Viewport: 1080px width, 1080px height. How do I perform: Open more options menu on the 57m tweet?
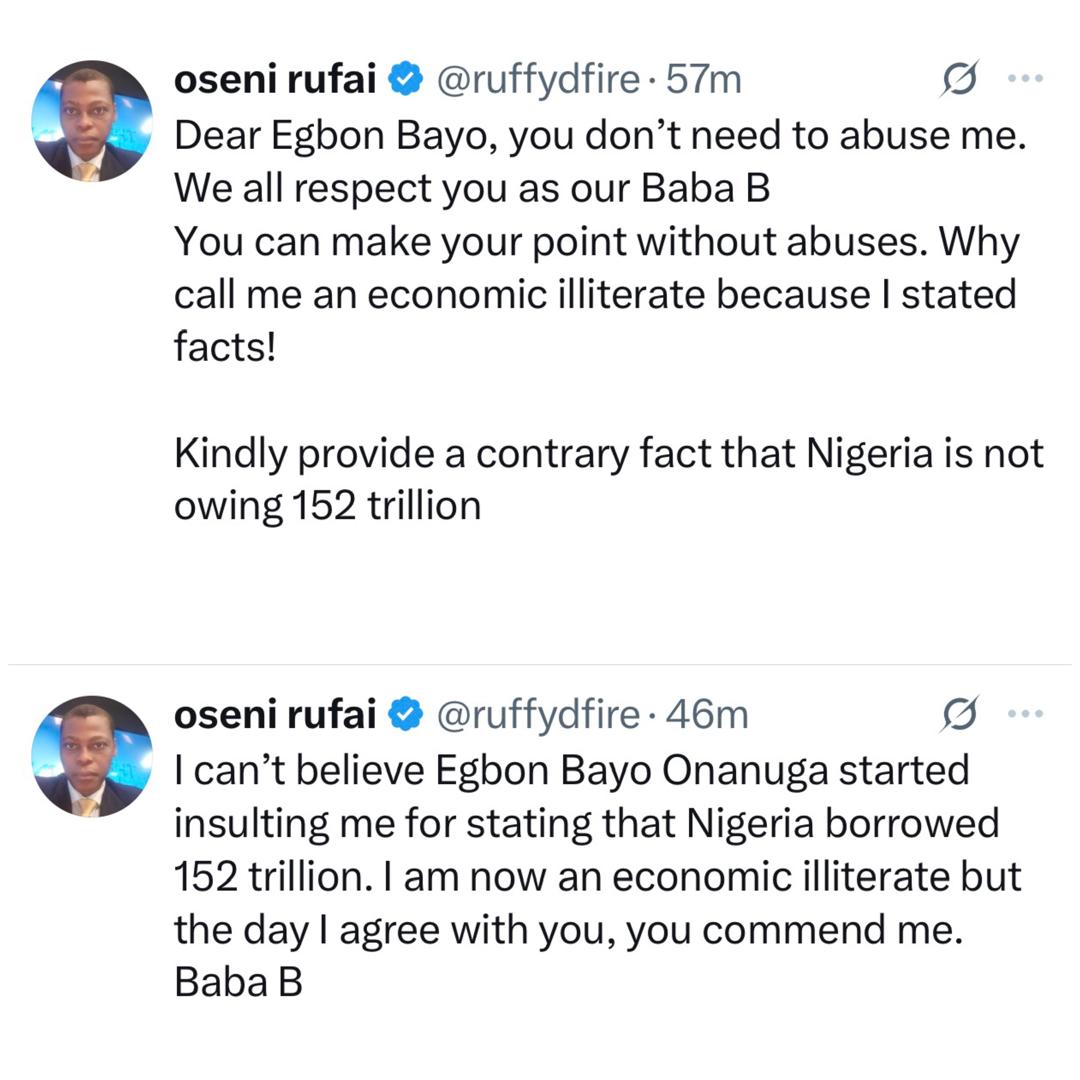click(1025, 81)
